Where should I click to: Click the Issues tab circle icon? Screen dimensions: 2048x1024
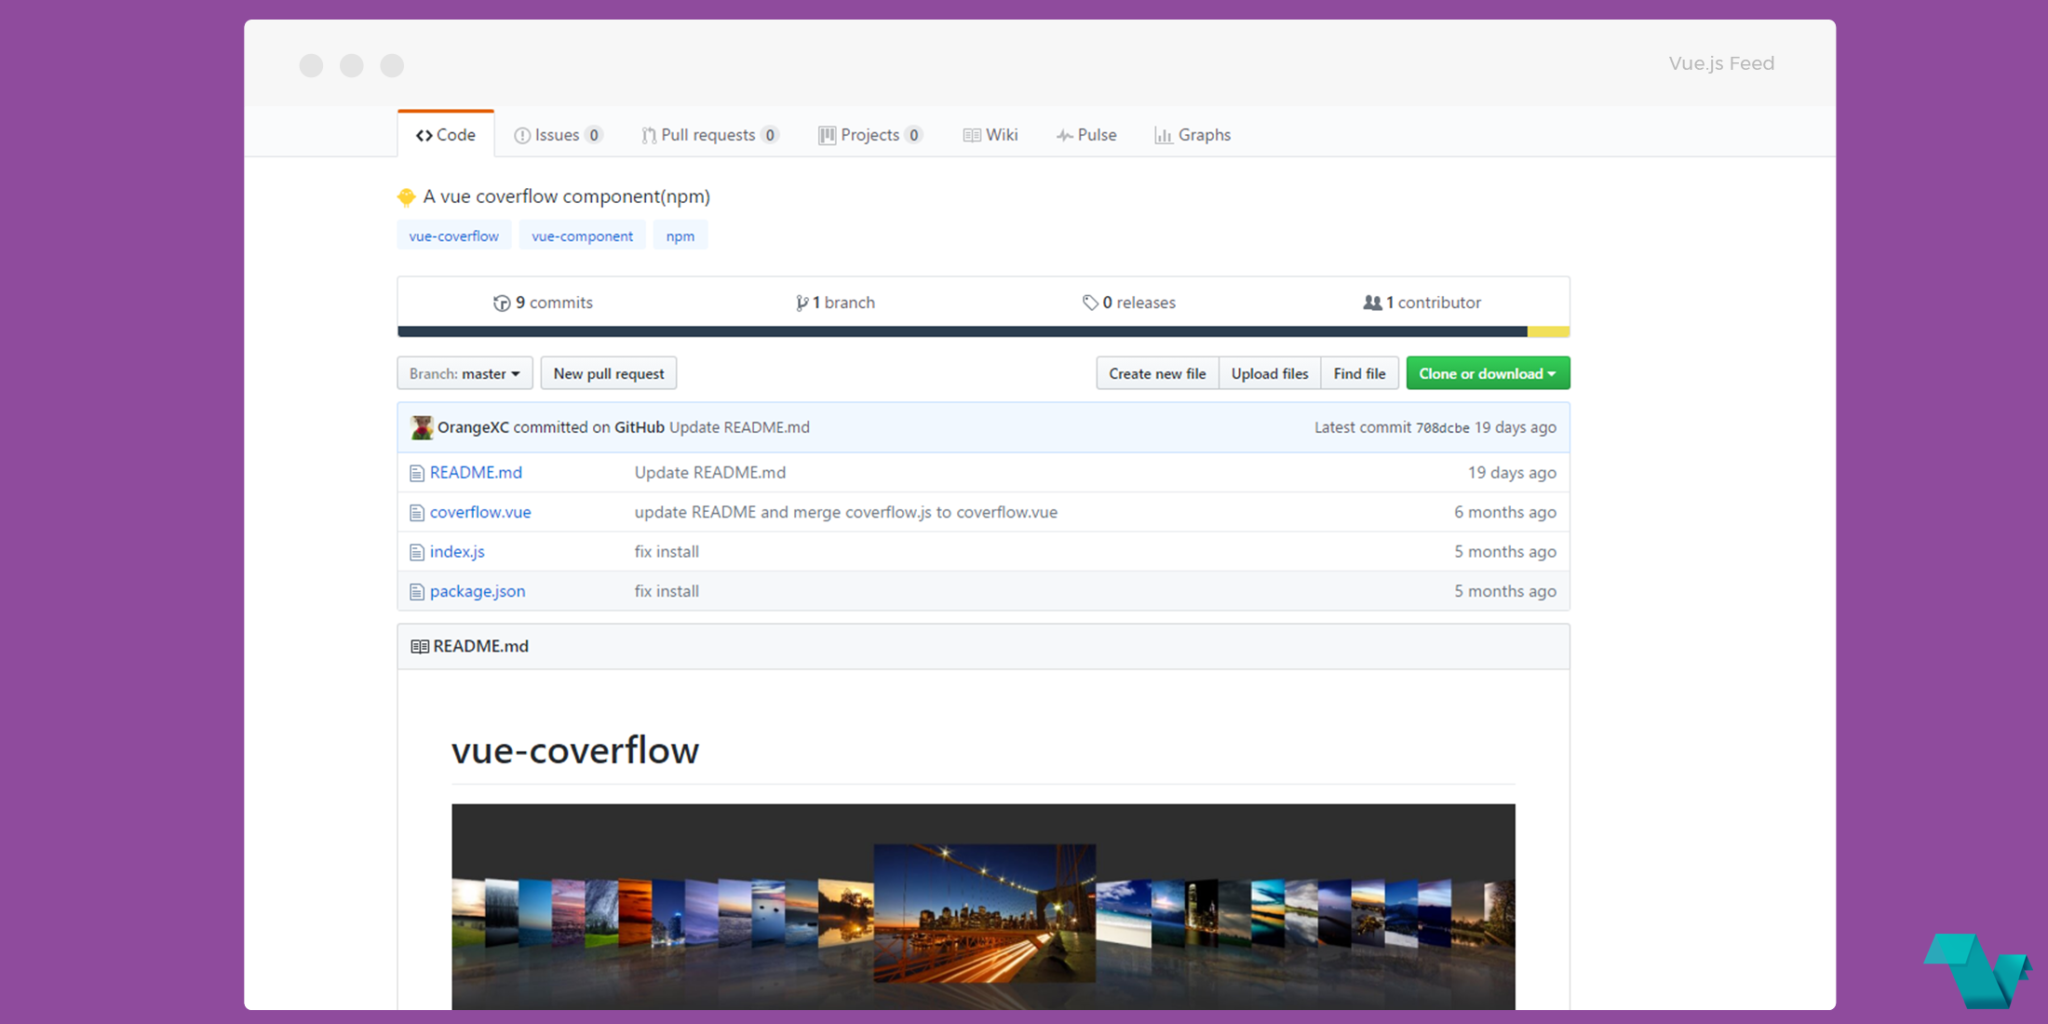coord(522,136)
